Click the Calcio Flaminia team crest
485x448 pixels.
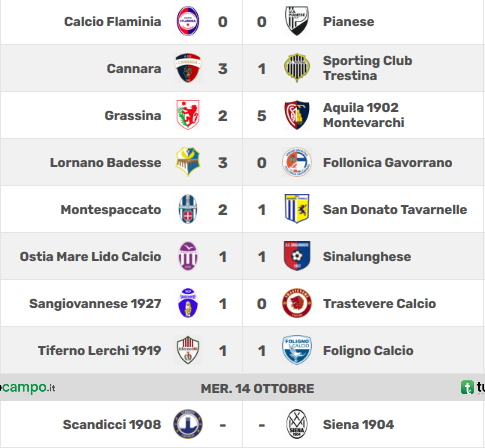pos(188,21)
